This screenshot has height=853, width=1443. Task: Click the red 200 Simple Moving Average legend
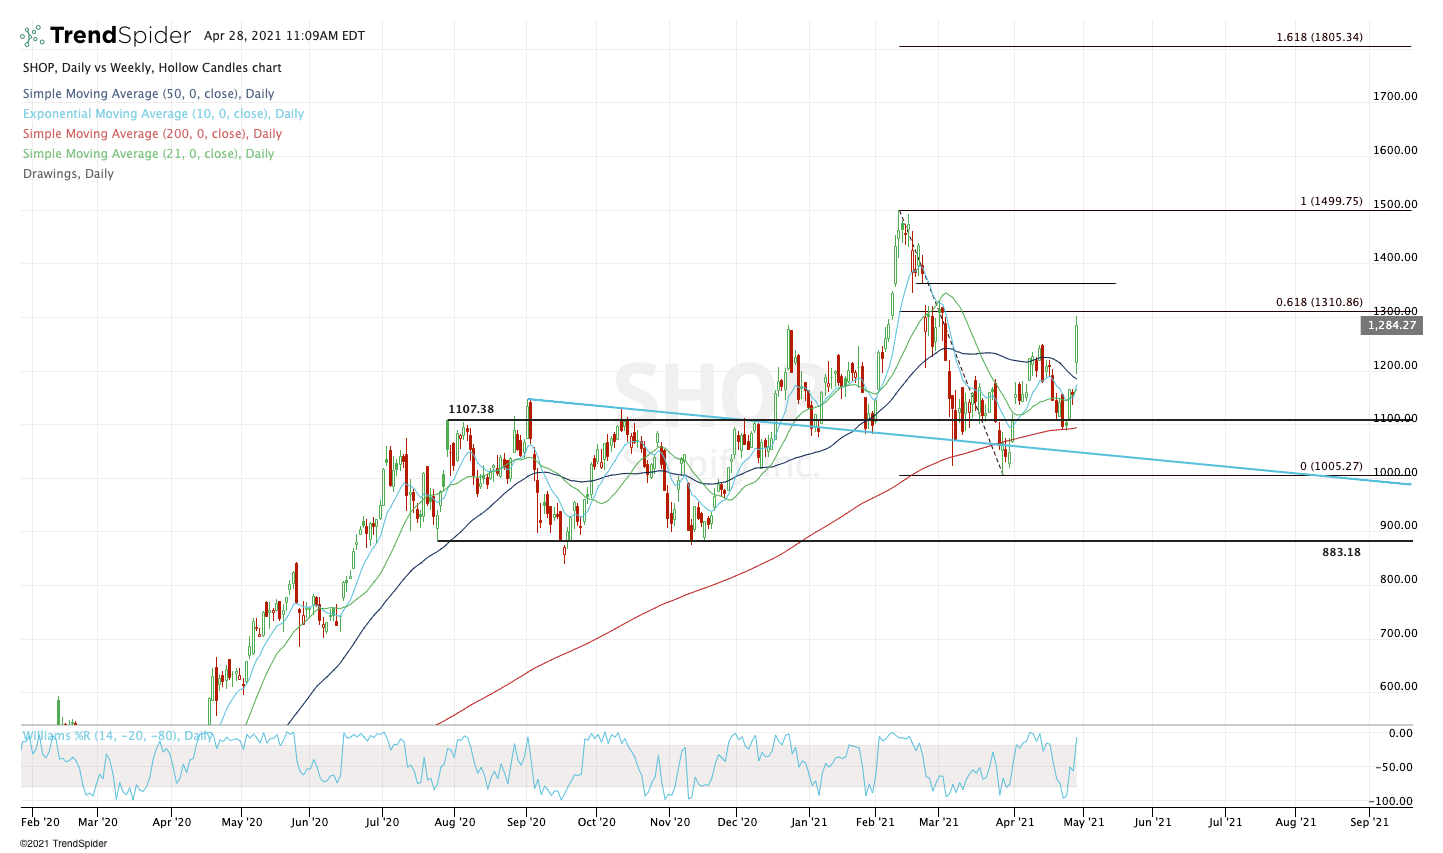(x=152, y=134)
